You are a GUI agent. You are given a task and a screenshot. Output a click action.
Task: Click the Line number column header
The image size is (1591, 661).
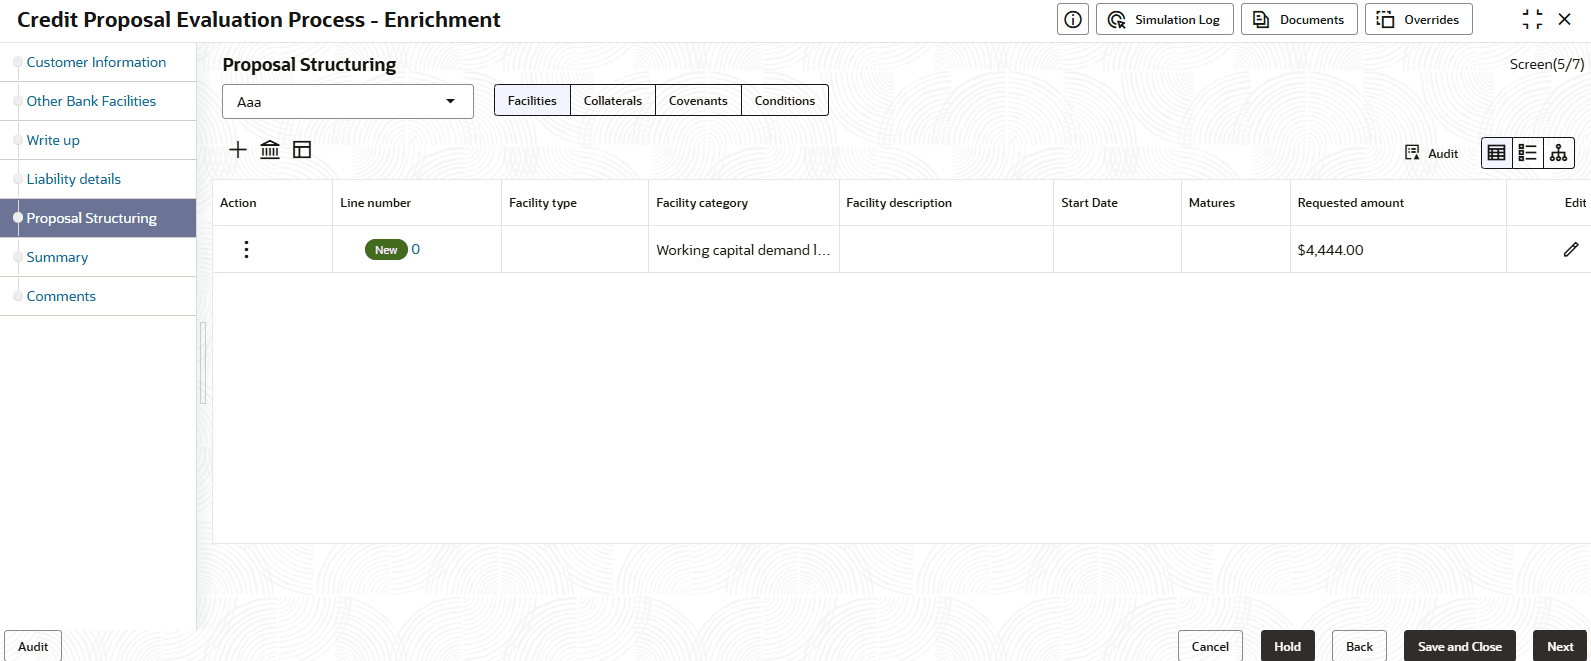click(x=376, y=203)
